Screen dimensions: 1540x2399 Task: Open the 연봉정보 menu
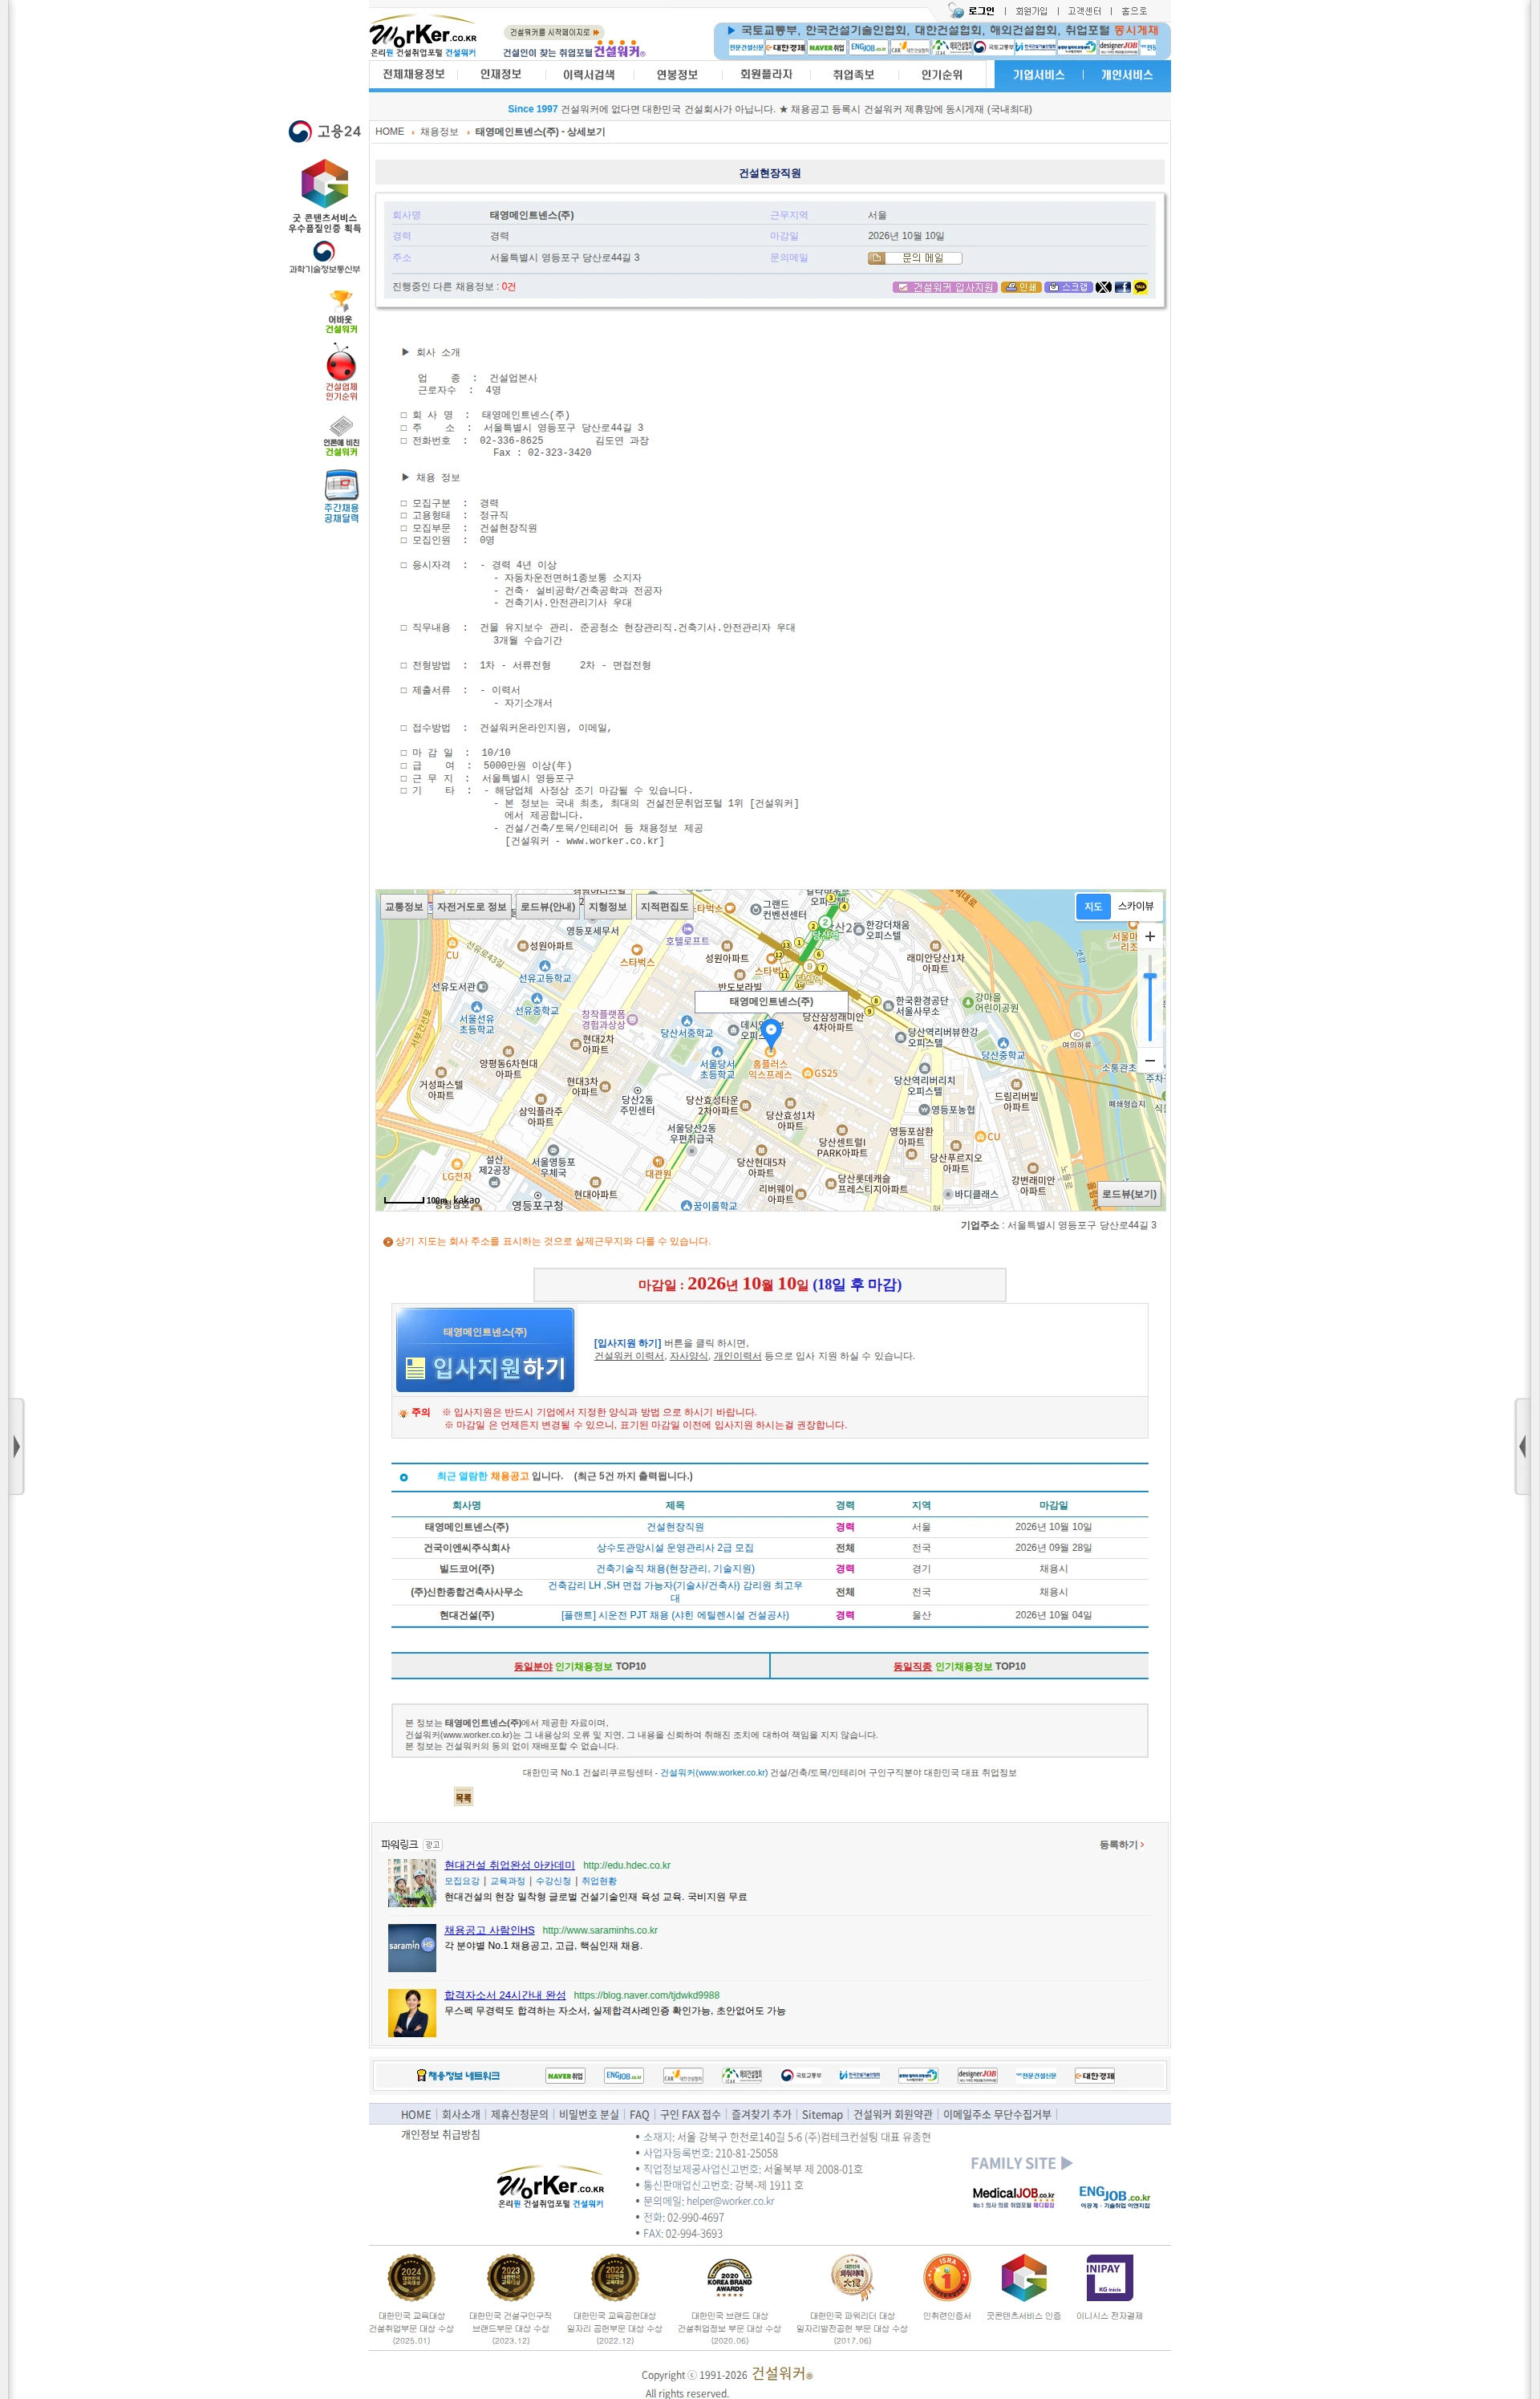click(677, 74)
